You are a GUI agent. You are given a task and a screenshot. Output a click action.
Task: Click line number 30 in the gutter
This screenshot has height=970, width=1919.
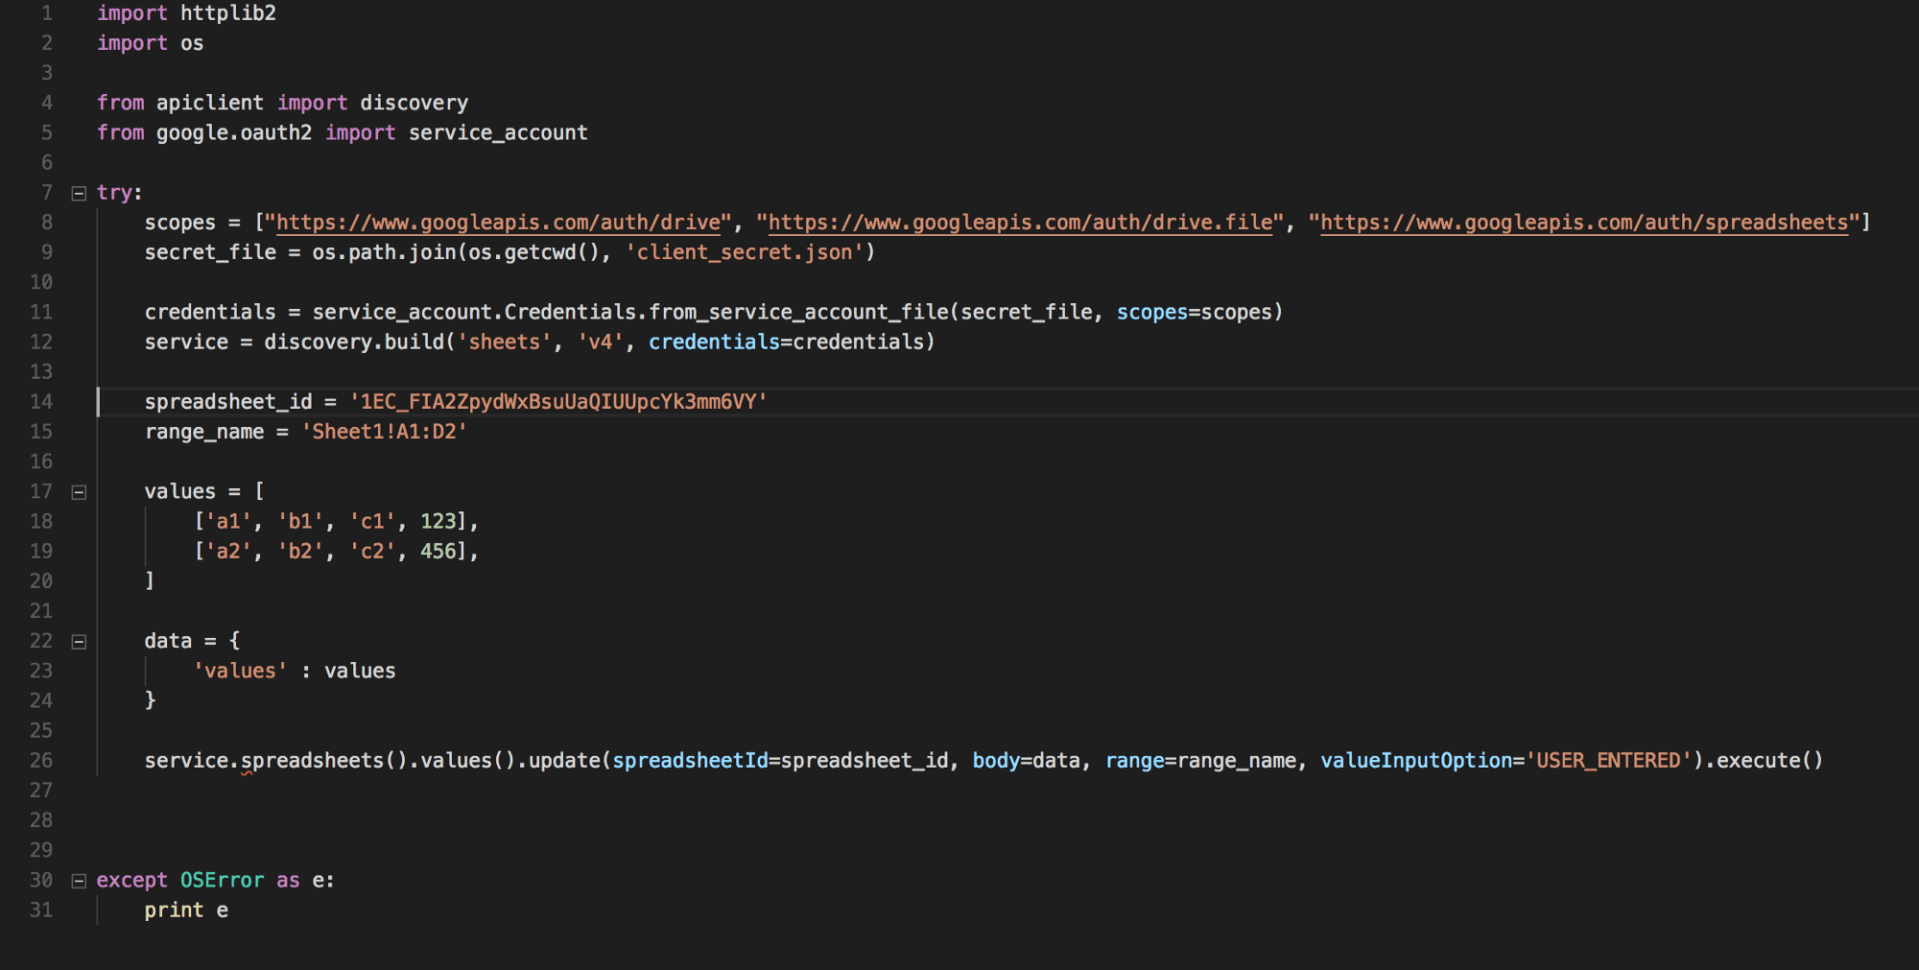pyautogui.click(x=41, y=880)
